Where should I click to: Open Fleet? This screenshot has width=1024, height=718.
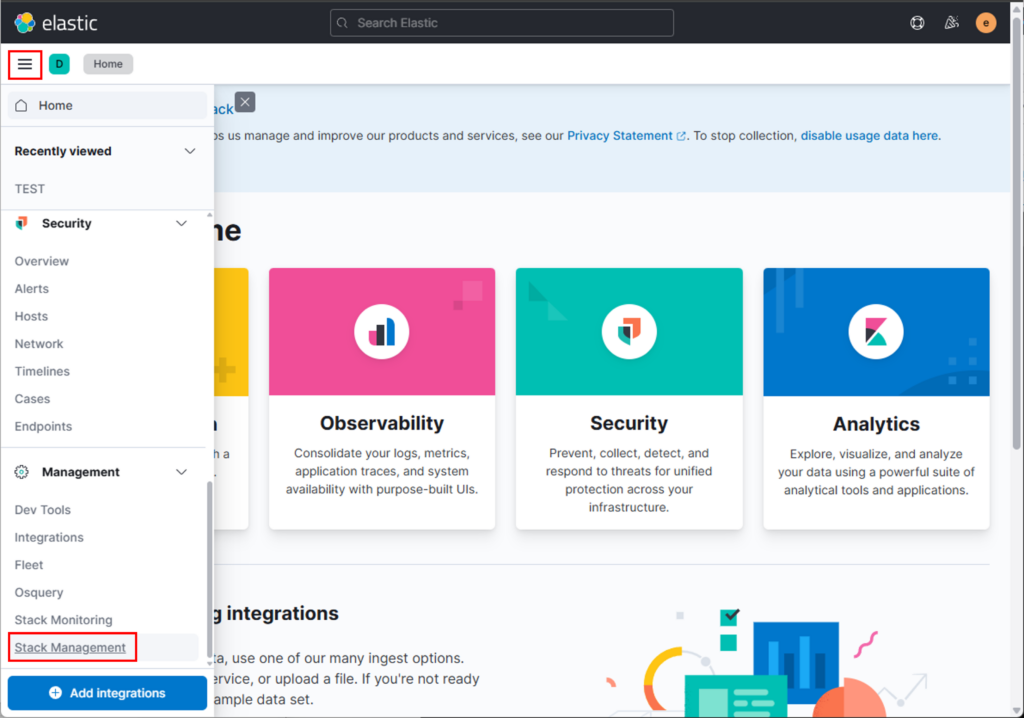click(29, 564)
